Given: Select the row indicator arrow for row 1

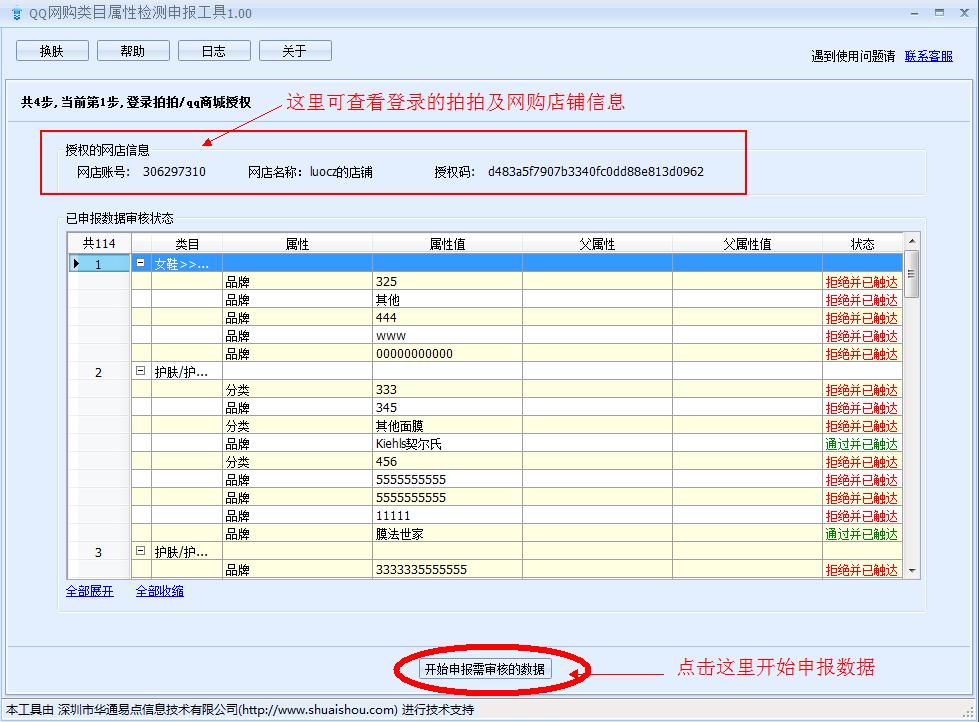Looking at the screenshot, I should tap(76, 264).
